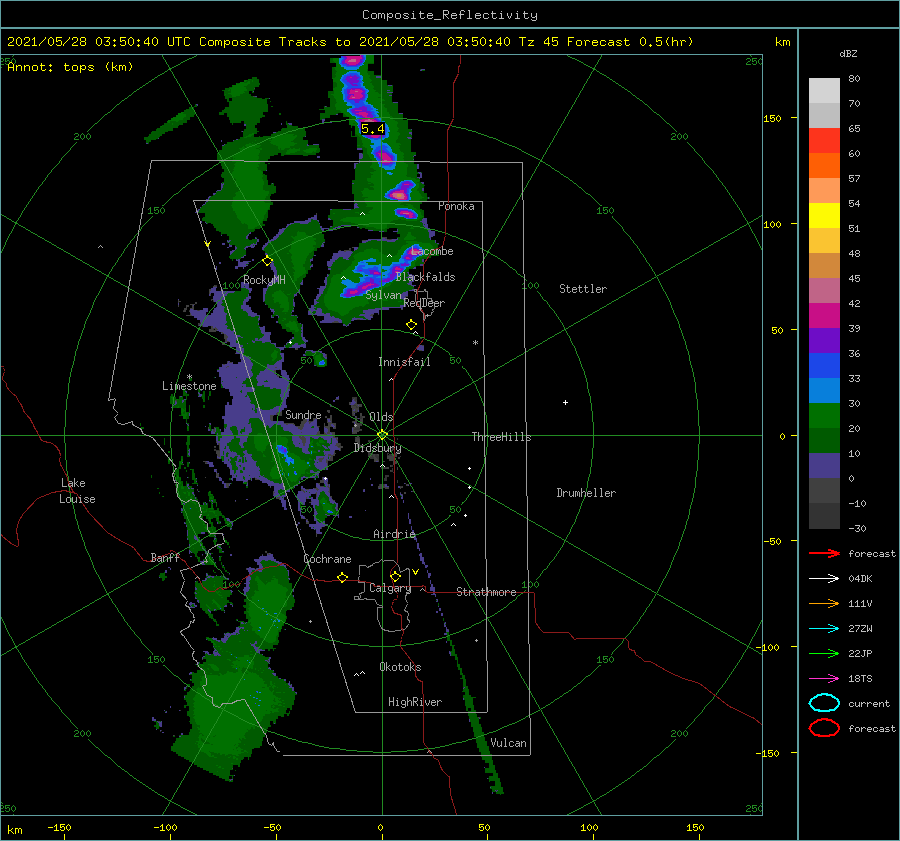Click the Strathmore city label
The height and width of the screenshot is (841, 900).
tap(486, 592)
